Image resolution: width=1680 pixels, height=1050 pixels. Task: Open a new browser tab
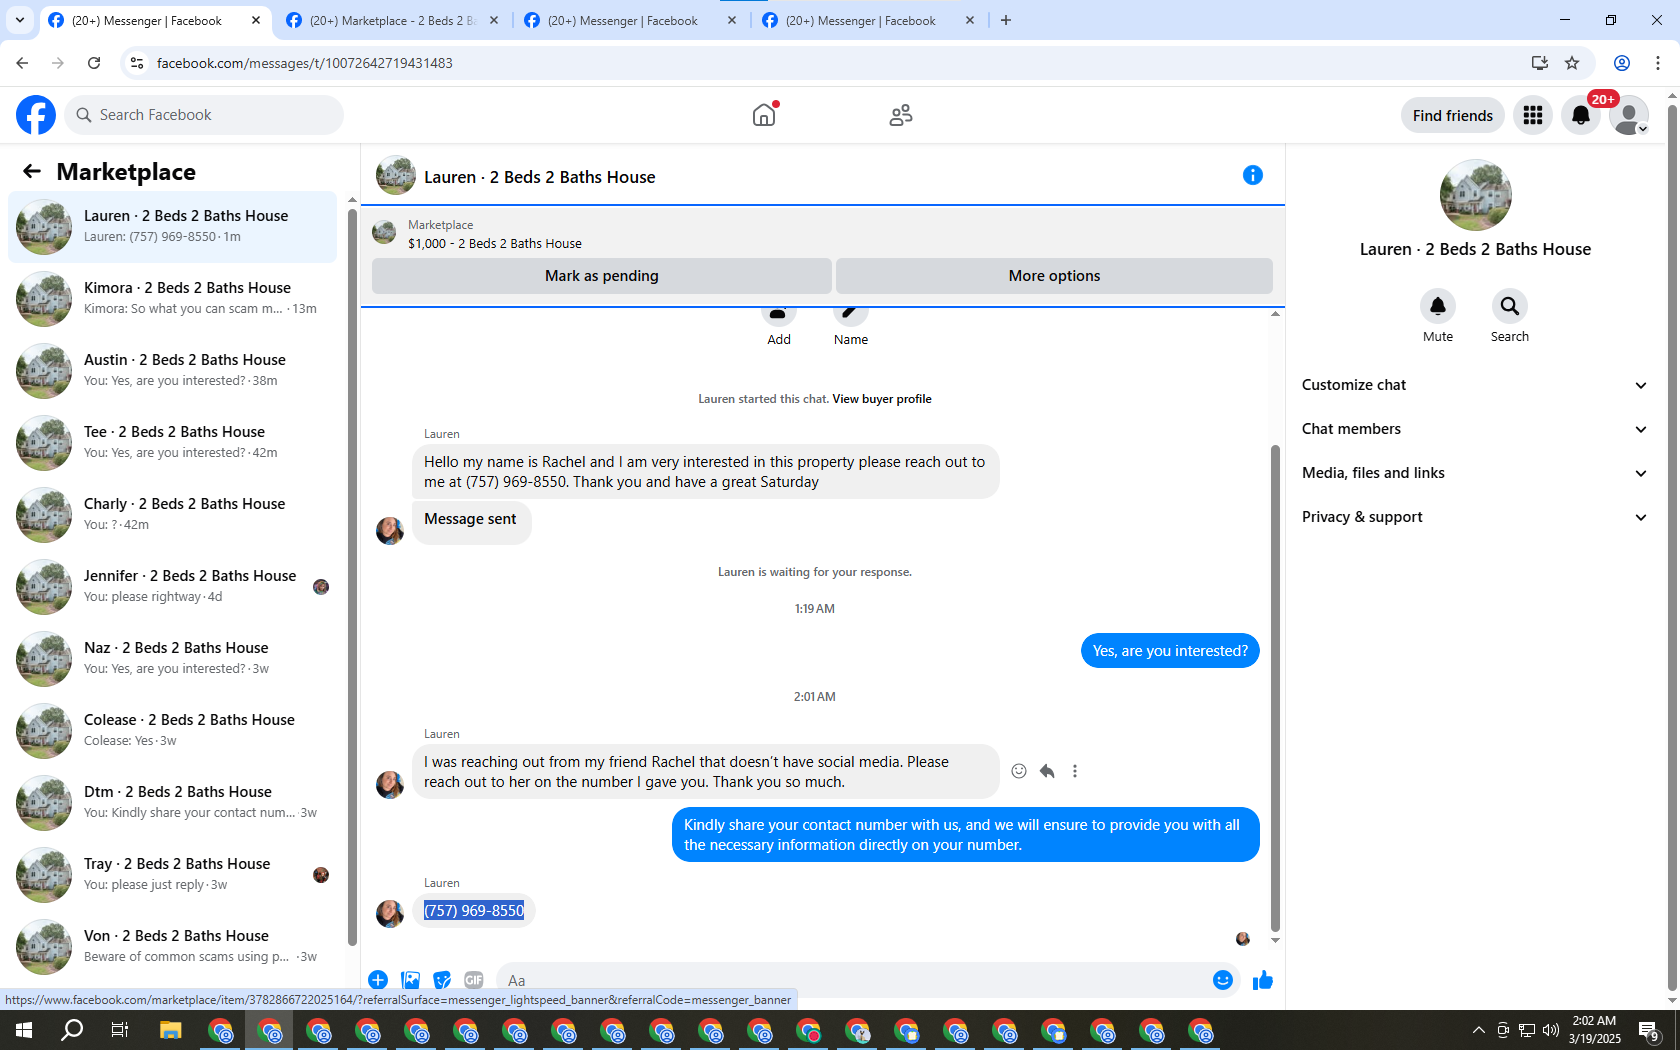coord(1006,20)
